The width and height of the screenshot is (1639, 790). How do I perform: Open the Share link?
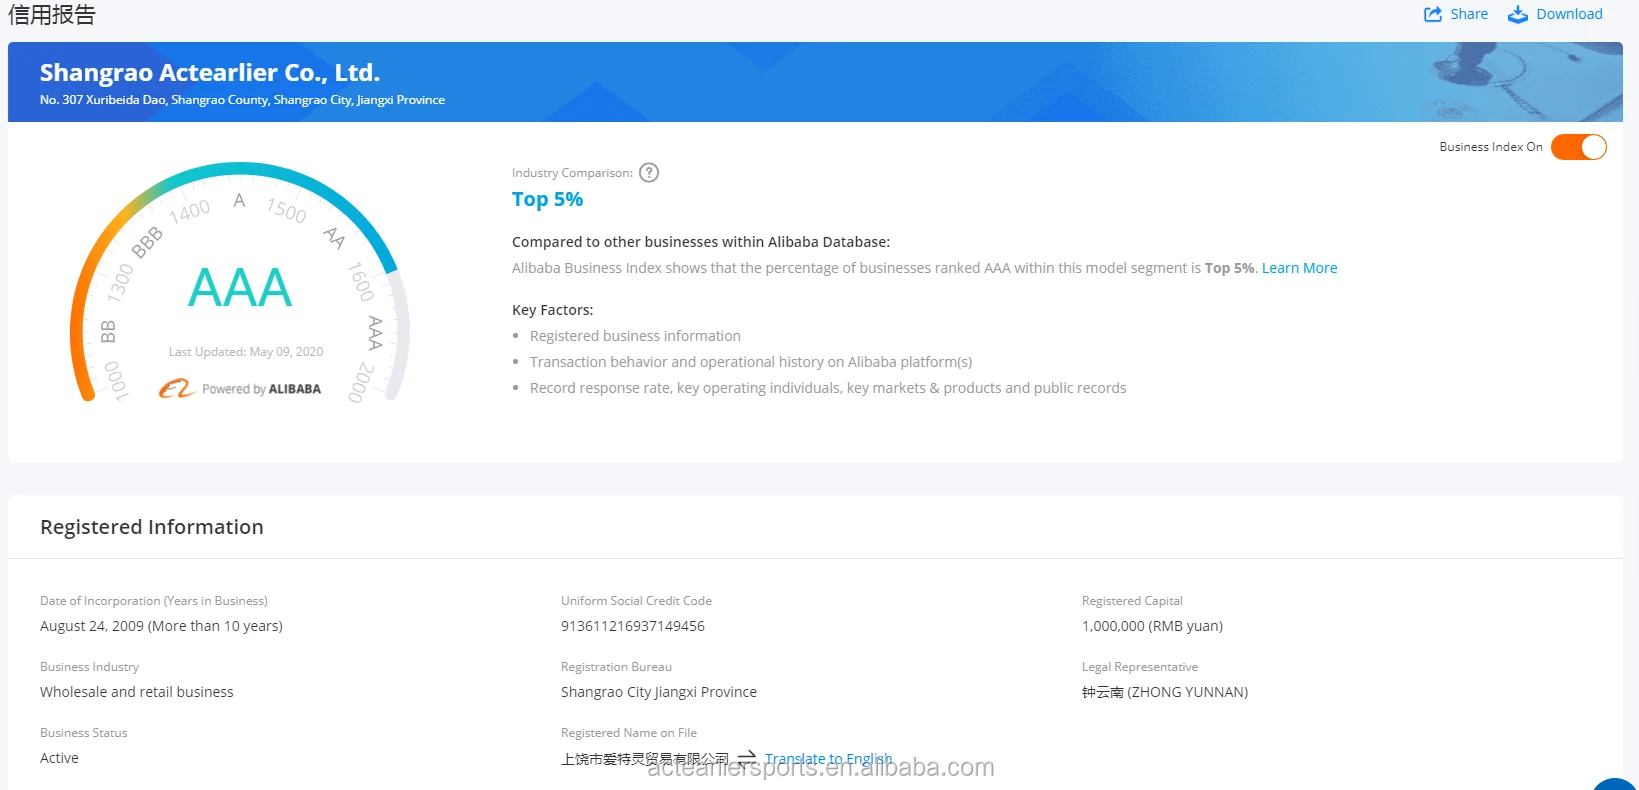(1469, 14)
